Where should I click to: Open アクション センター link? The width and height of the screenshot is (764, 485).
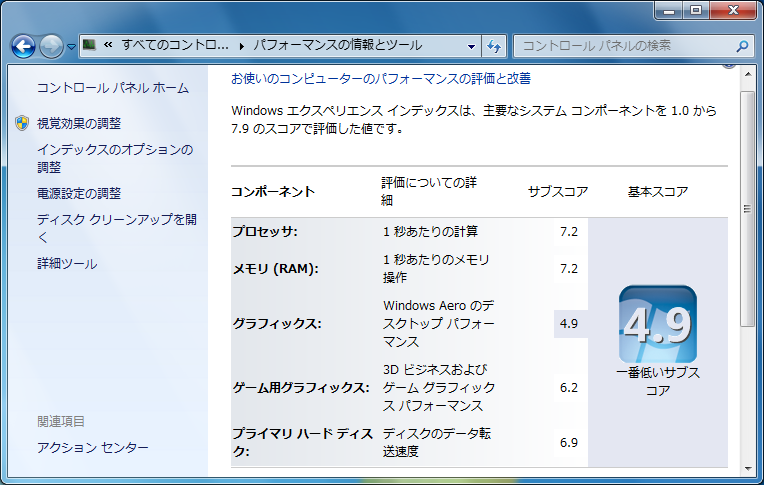pos(93,447)
